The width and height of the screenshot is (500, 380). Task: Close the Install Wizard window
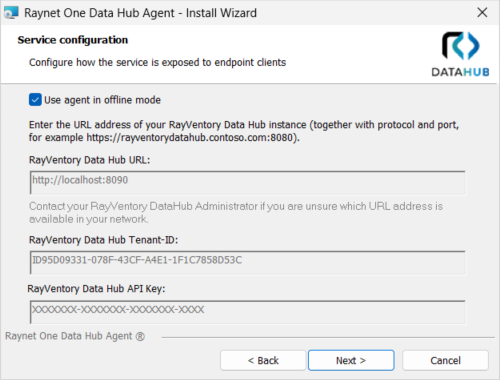click(482, 13)
